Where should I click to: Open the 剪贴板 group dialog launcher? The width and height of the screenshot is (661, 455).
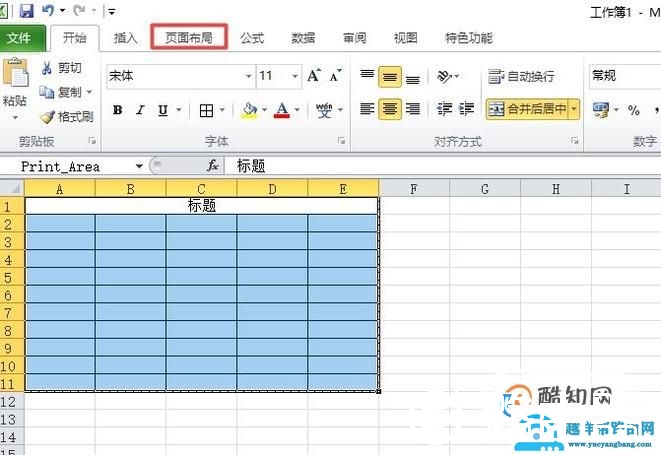(x=92, y=141)
